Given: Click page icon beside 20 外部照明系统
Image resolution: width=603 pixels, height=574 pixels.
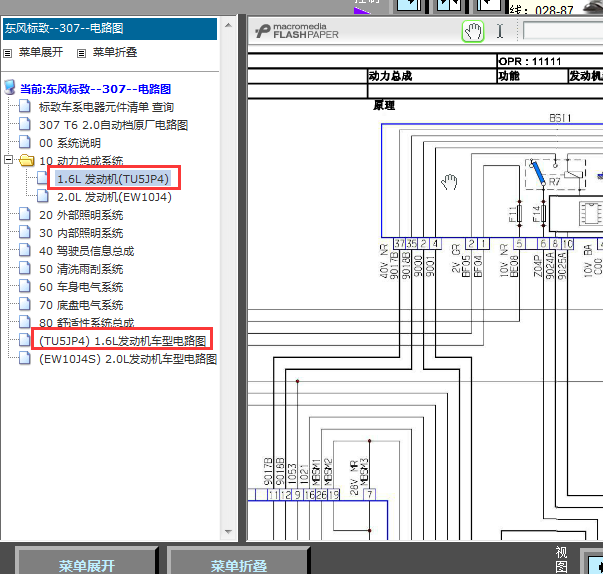Looking at the screenshot, I should [25, 214].
